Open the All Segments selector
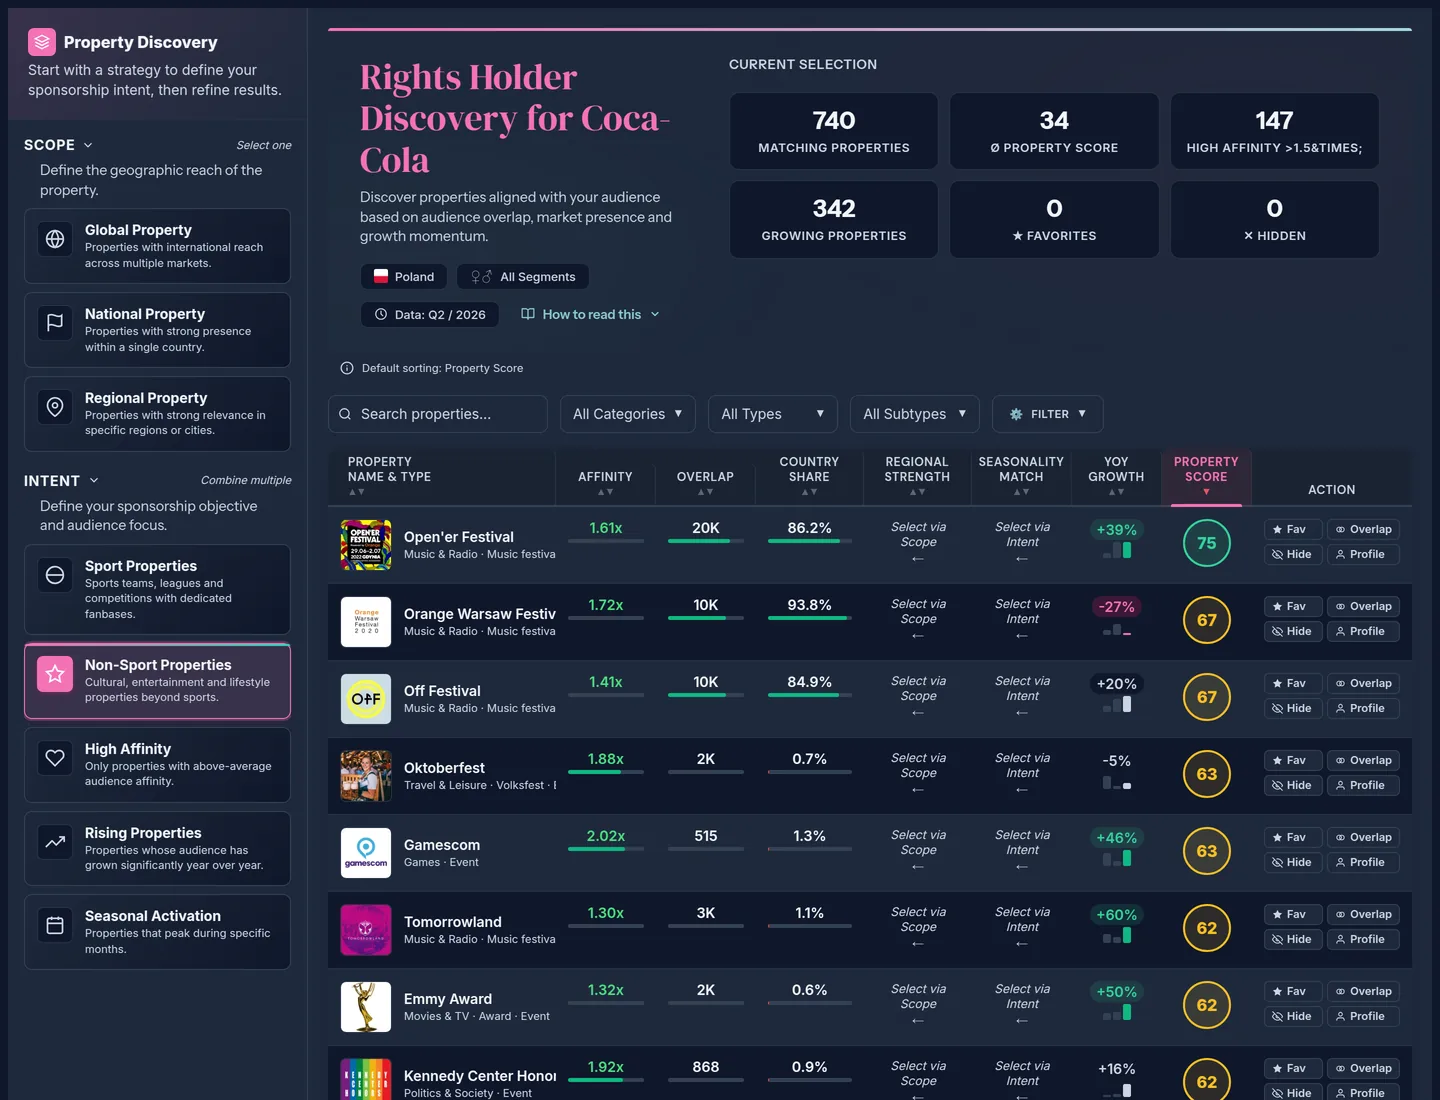The height and width of the screenshot is (1100, 1440). [523, 276]
